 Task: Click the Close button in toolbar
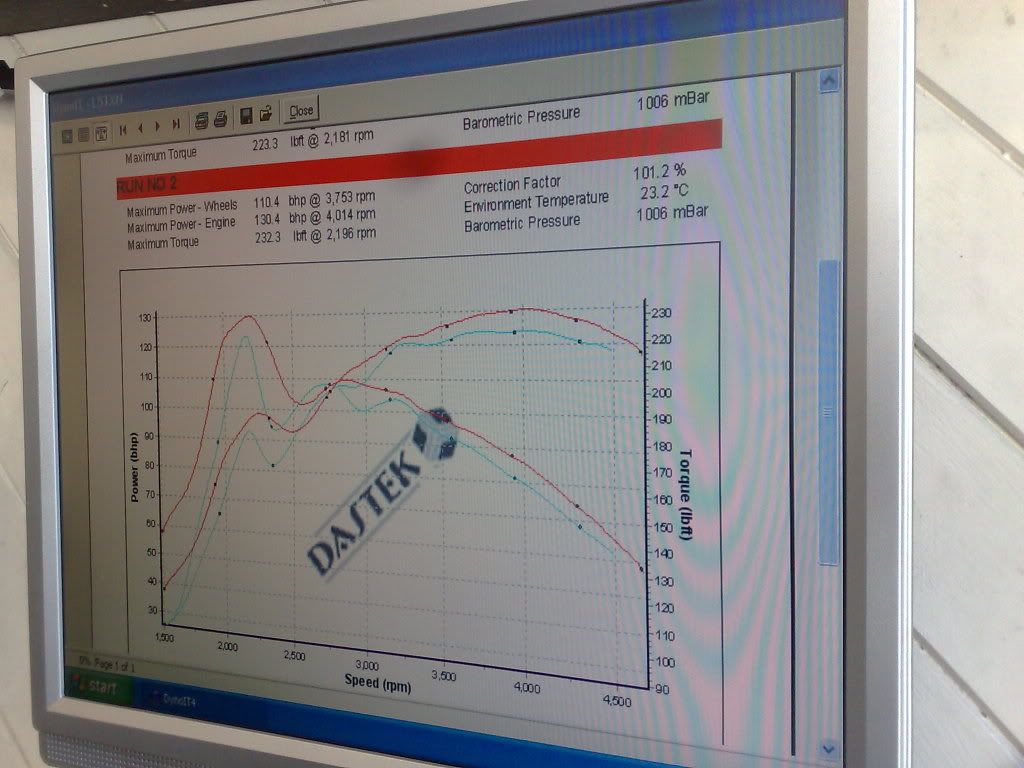(x=301, y=110)
